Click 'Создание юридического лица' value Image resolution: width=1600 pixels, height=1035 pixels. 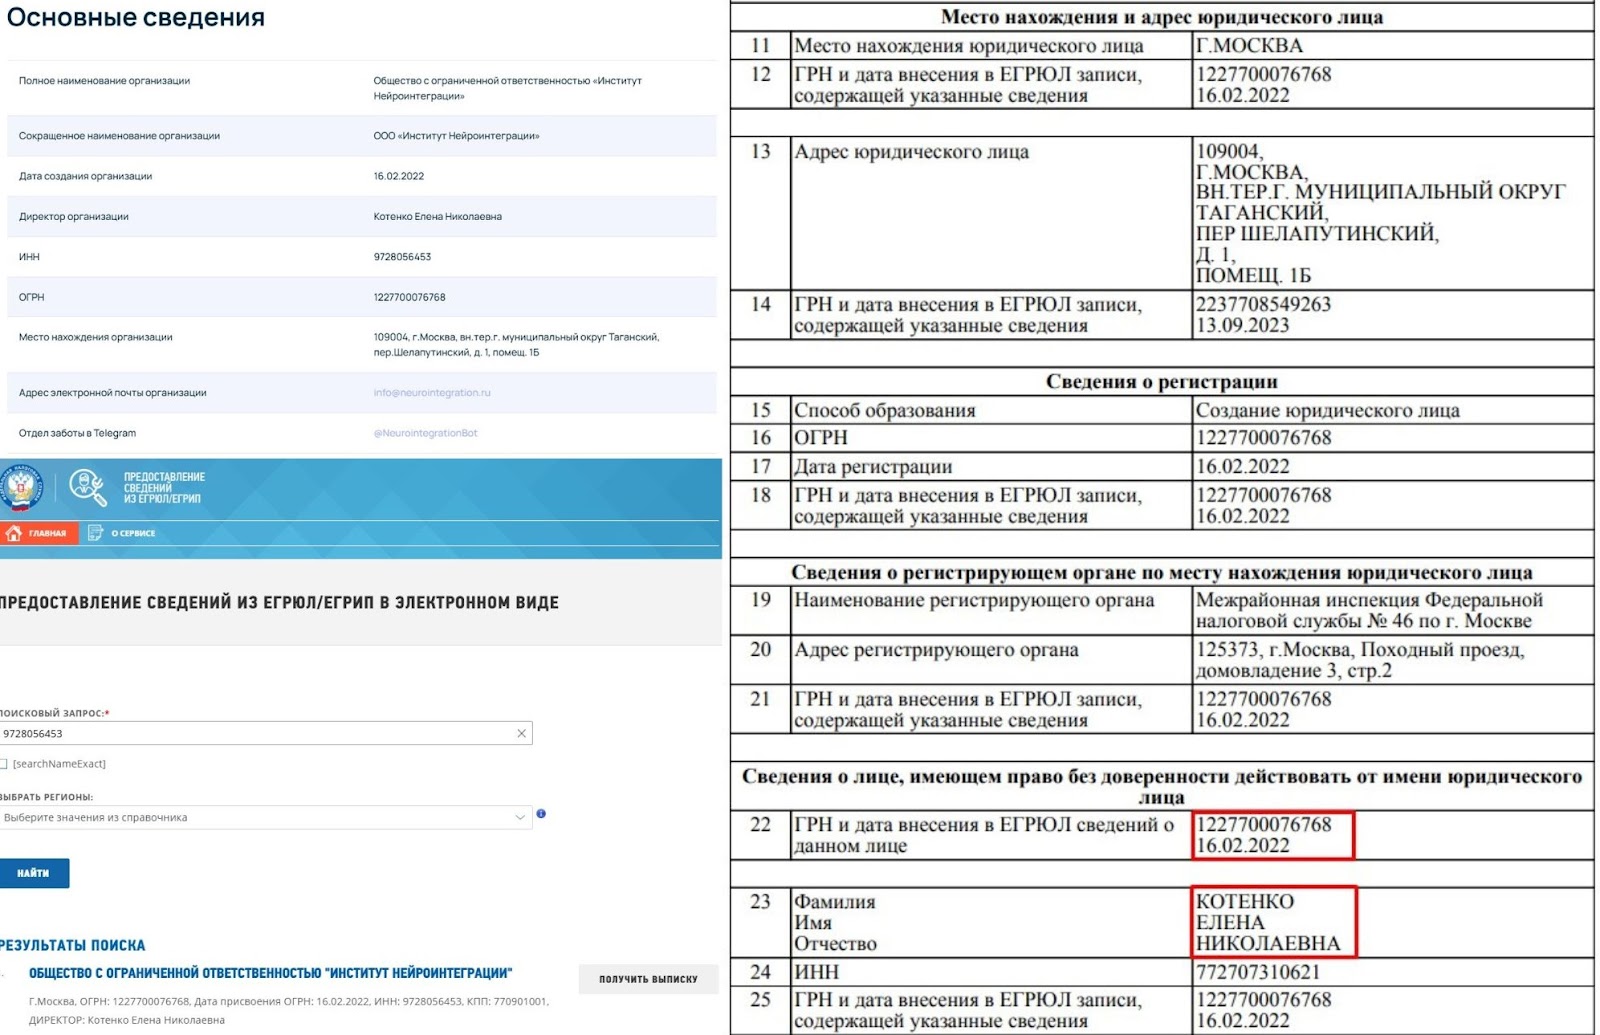[x=1327, y=411]
